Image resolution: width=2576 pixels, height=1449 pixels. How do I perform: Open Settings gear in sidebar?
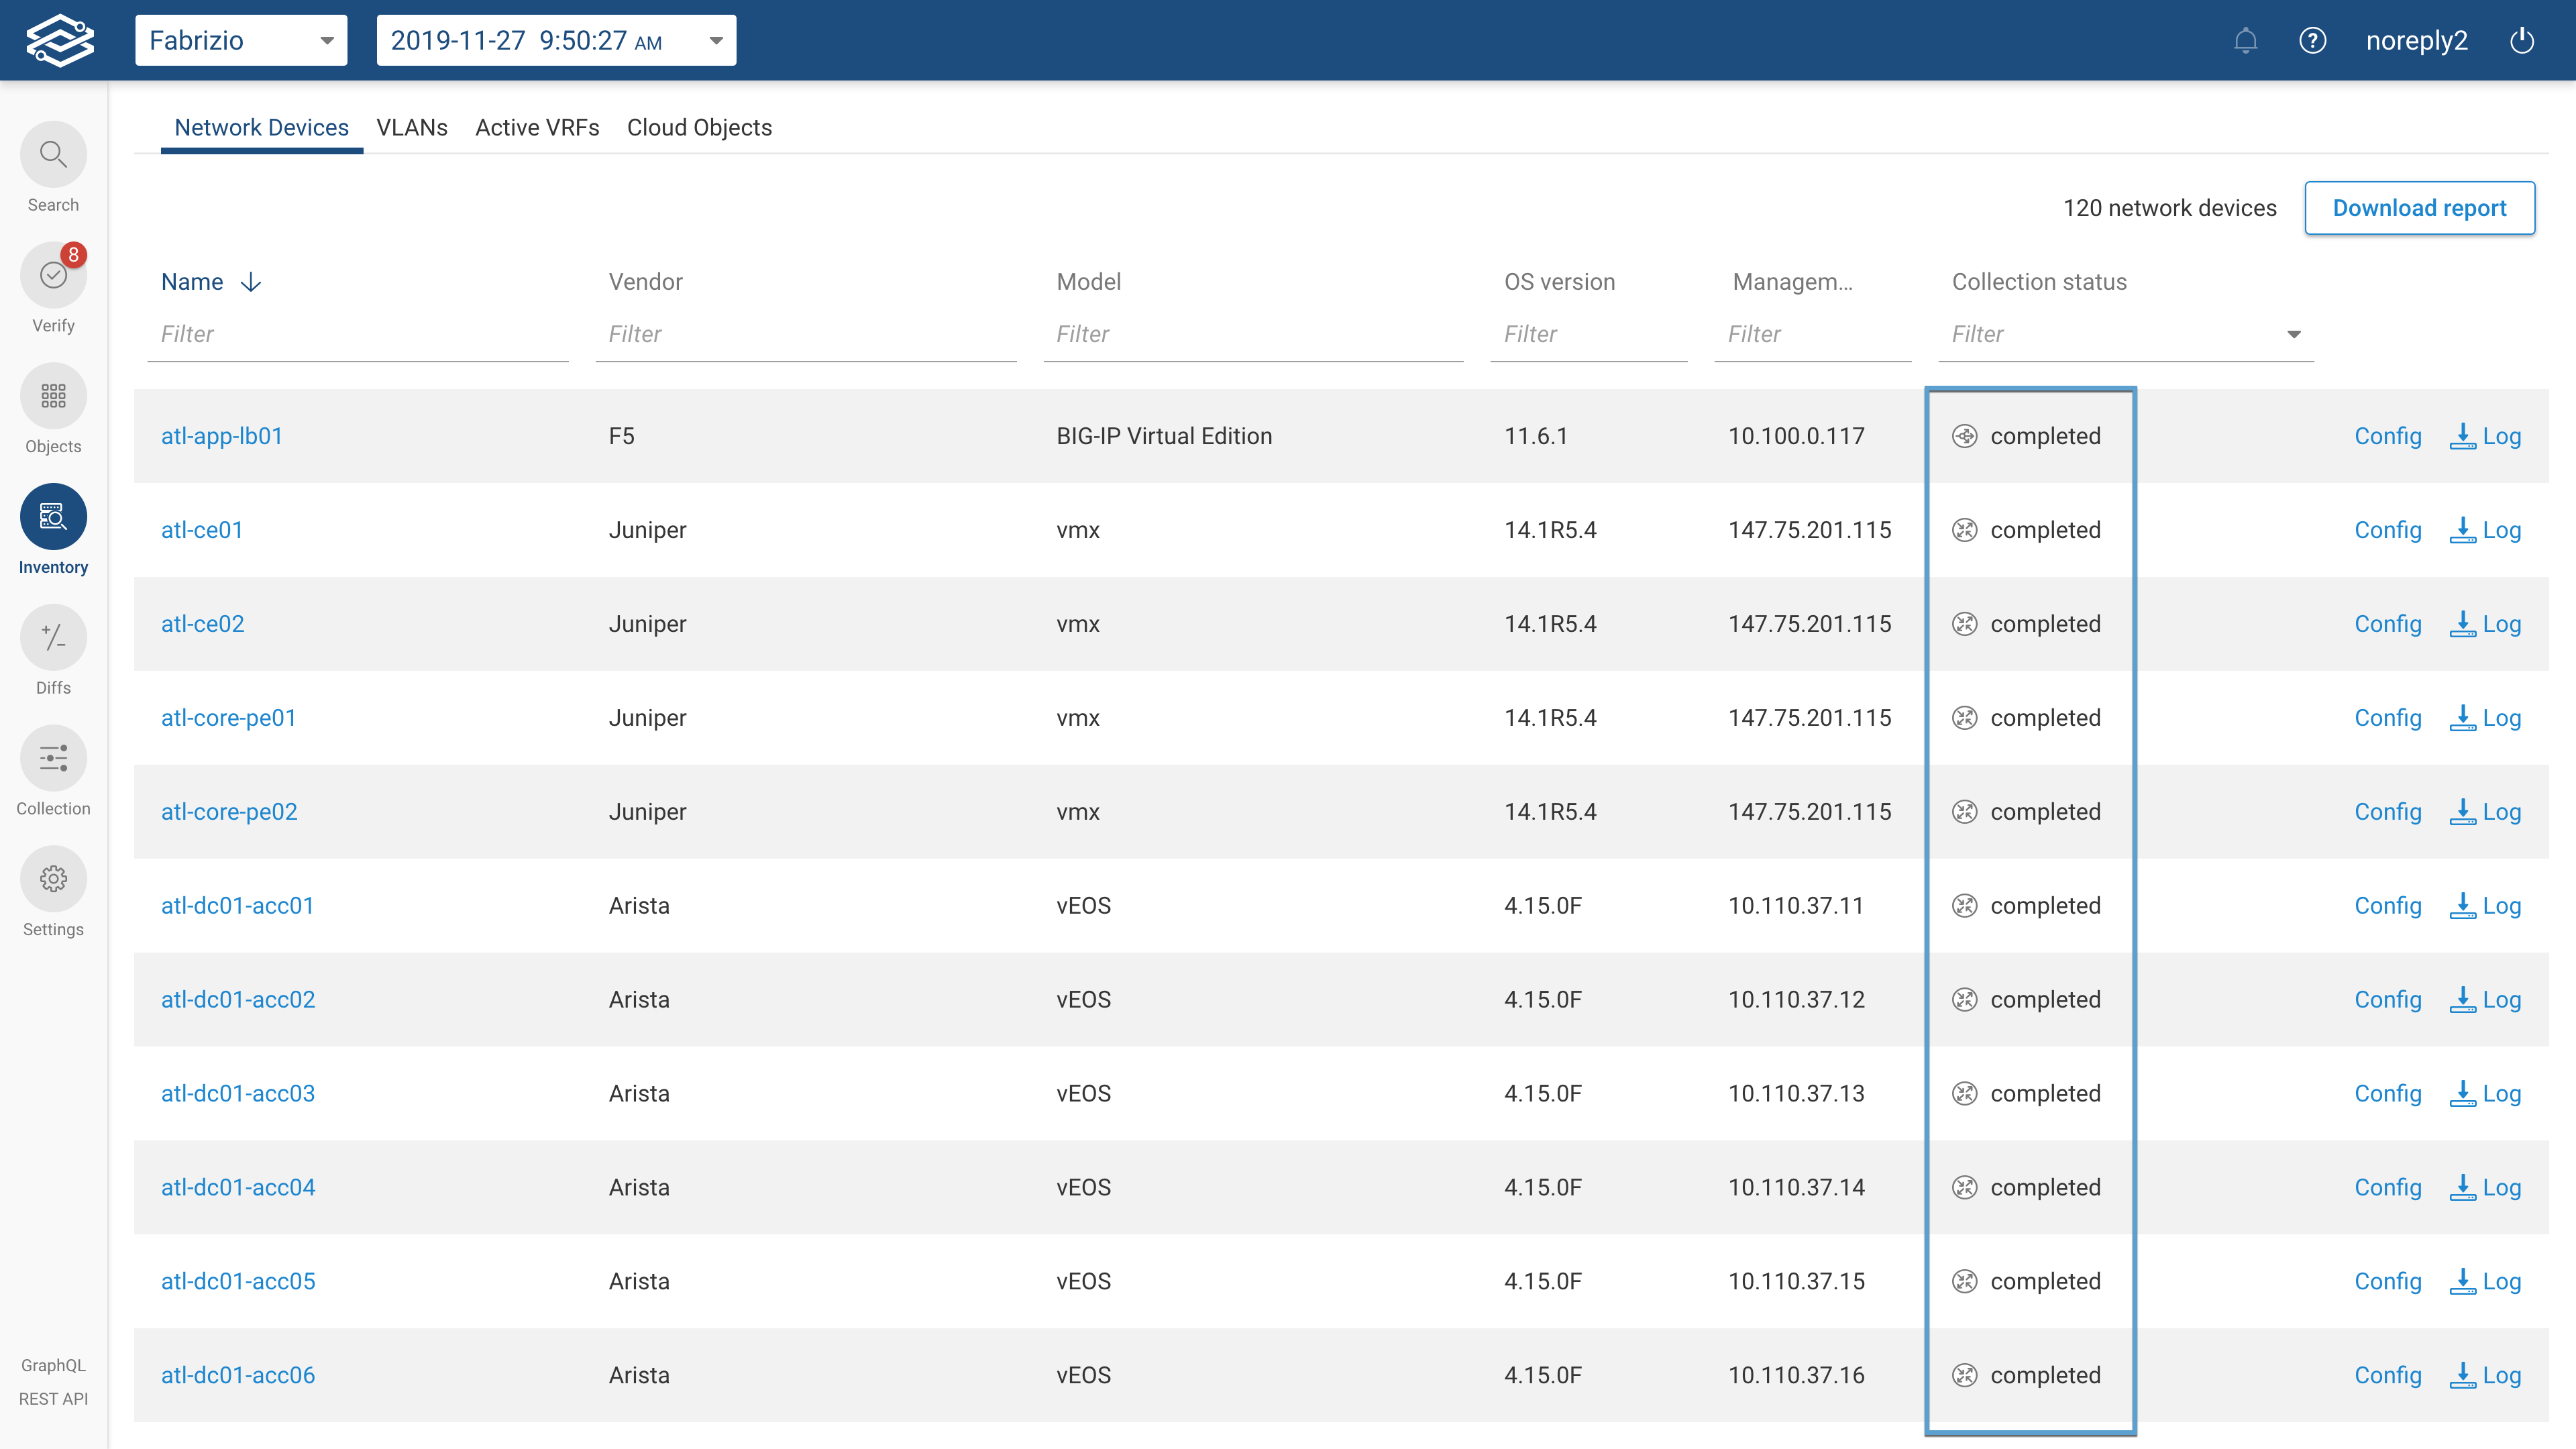point(53,879)
